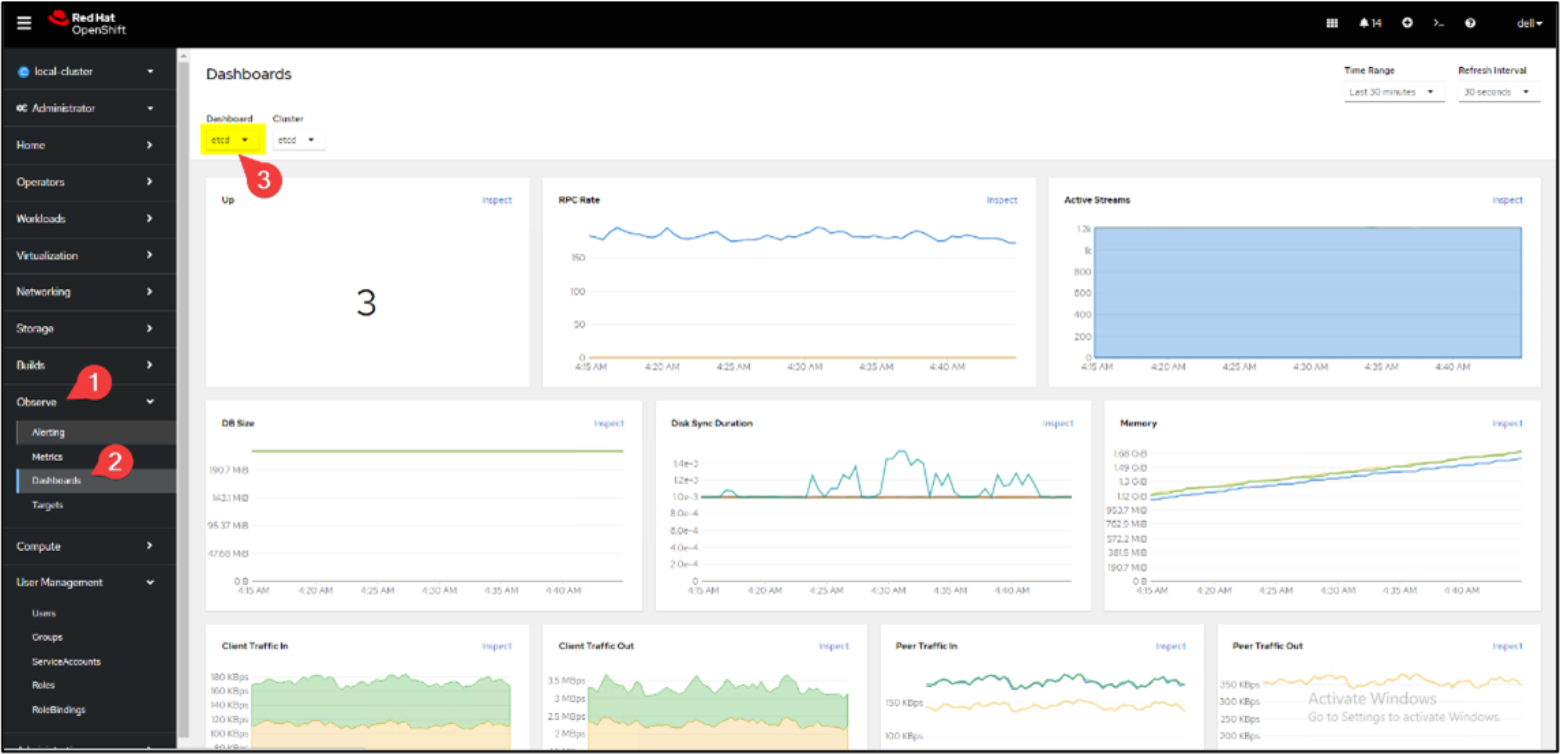The height and width of the screenshot is (755, 1561).
Task: Expand the Builds navigation section
Action: coord(89,365)
